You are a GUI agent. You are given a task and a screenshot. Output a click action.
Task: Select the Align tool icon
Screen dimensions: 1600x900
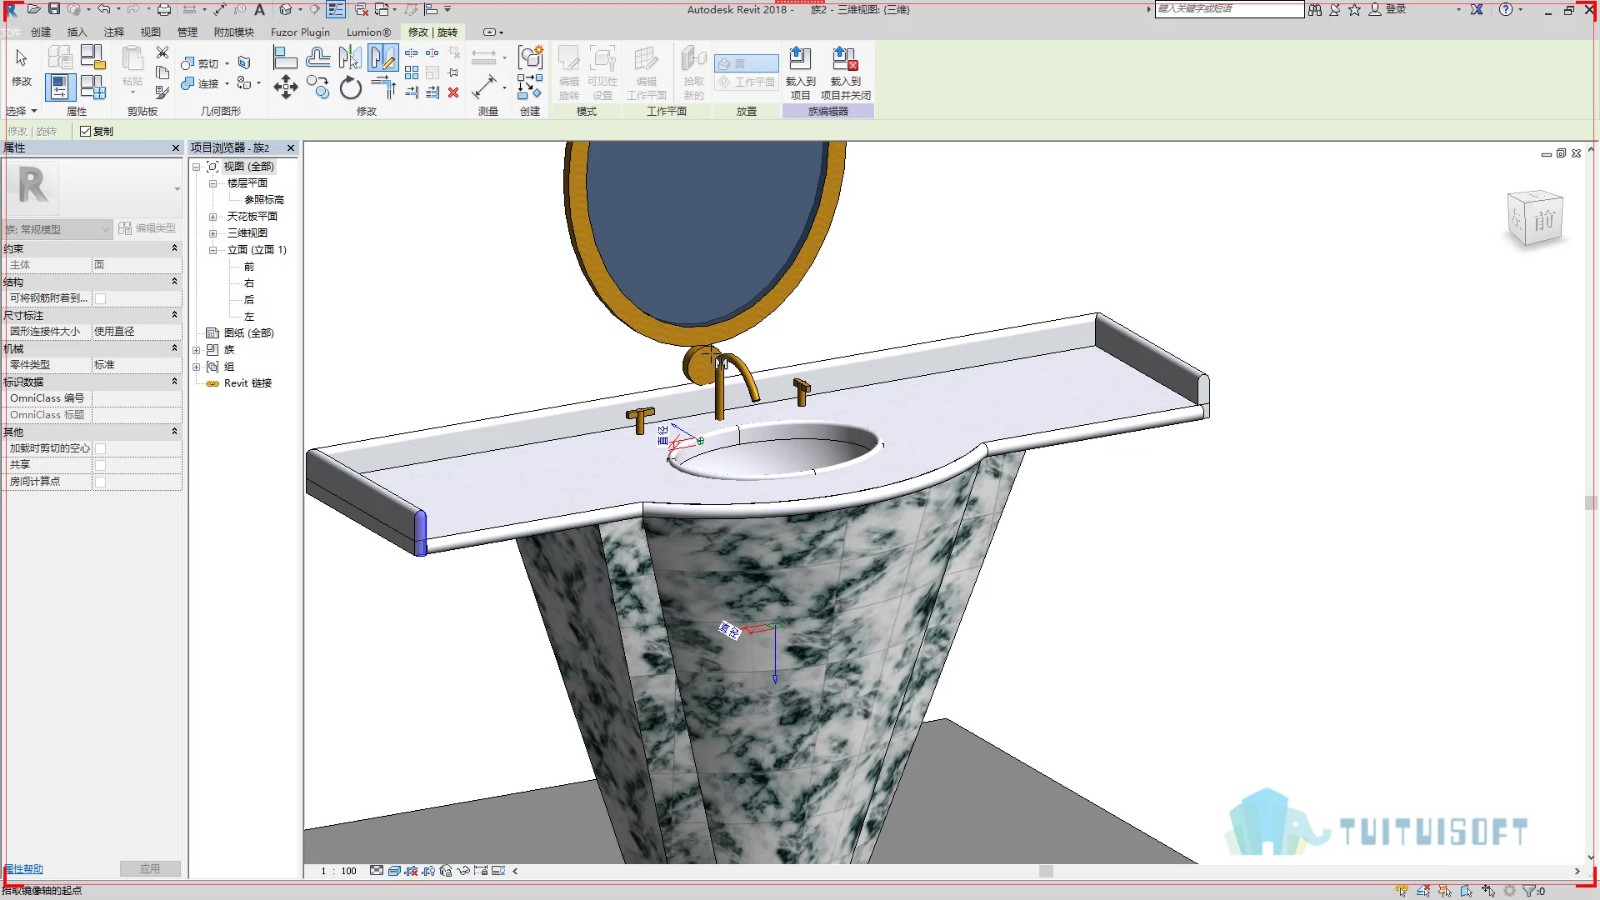(285, 57)
